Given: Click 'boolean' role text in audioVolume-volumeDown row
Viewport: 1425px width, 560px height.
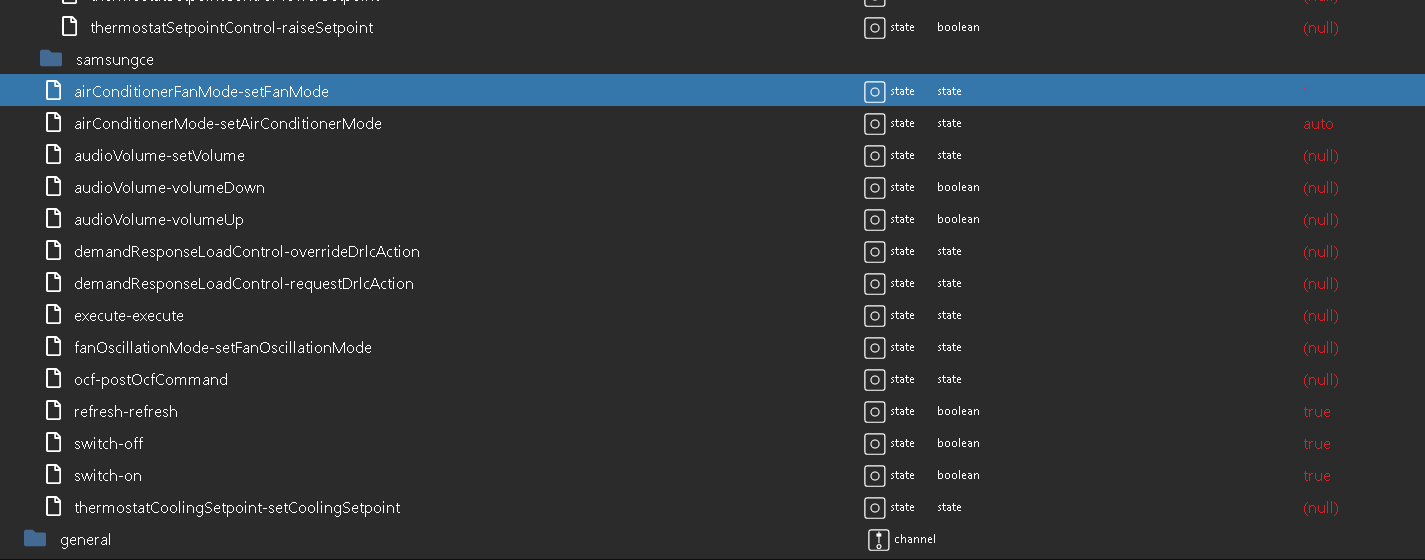Looking at the screenshot, I should (x=958, y=187).
